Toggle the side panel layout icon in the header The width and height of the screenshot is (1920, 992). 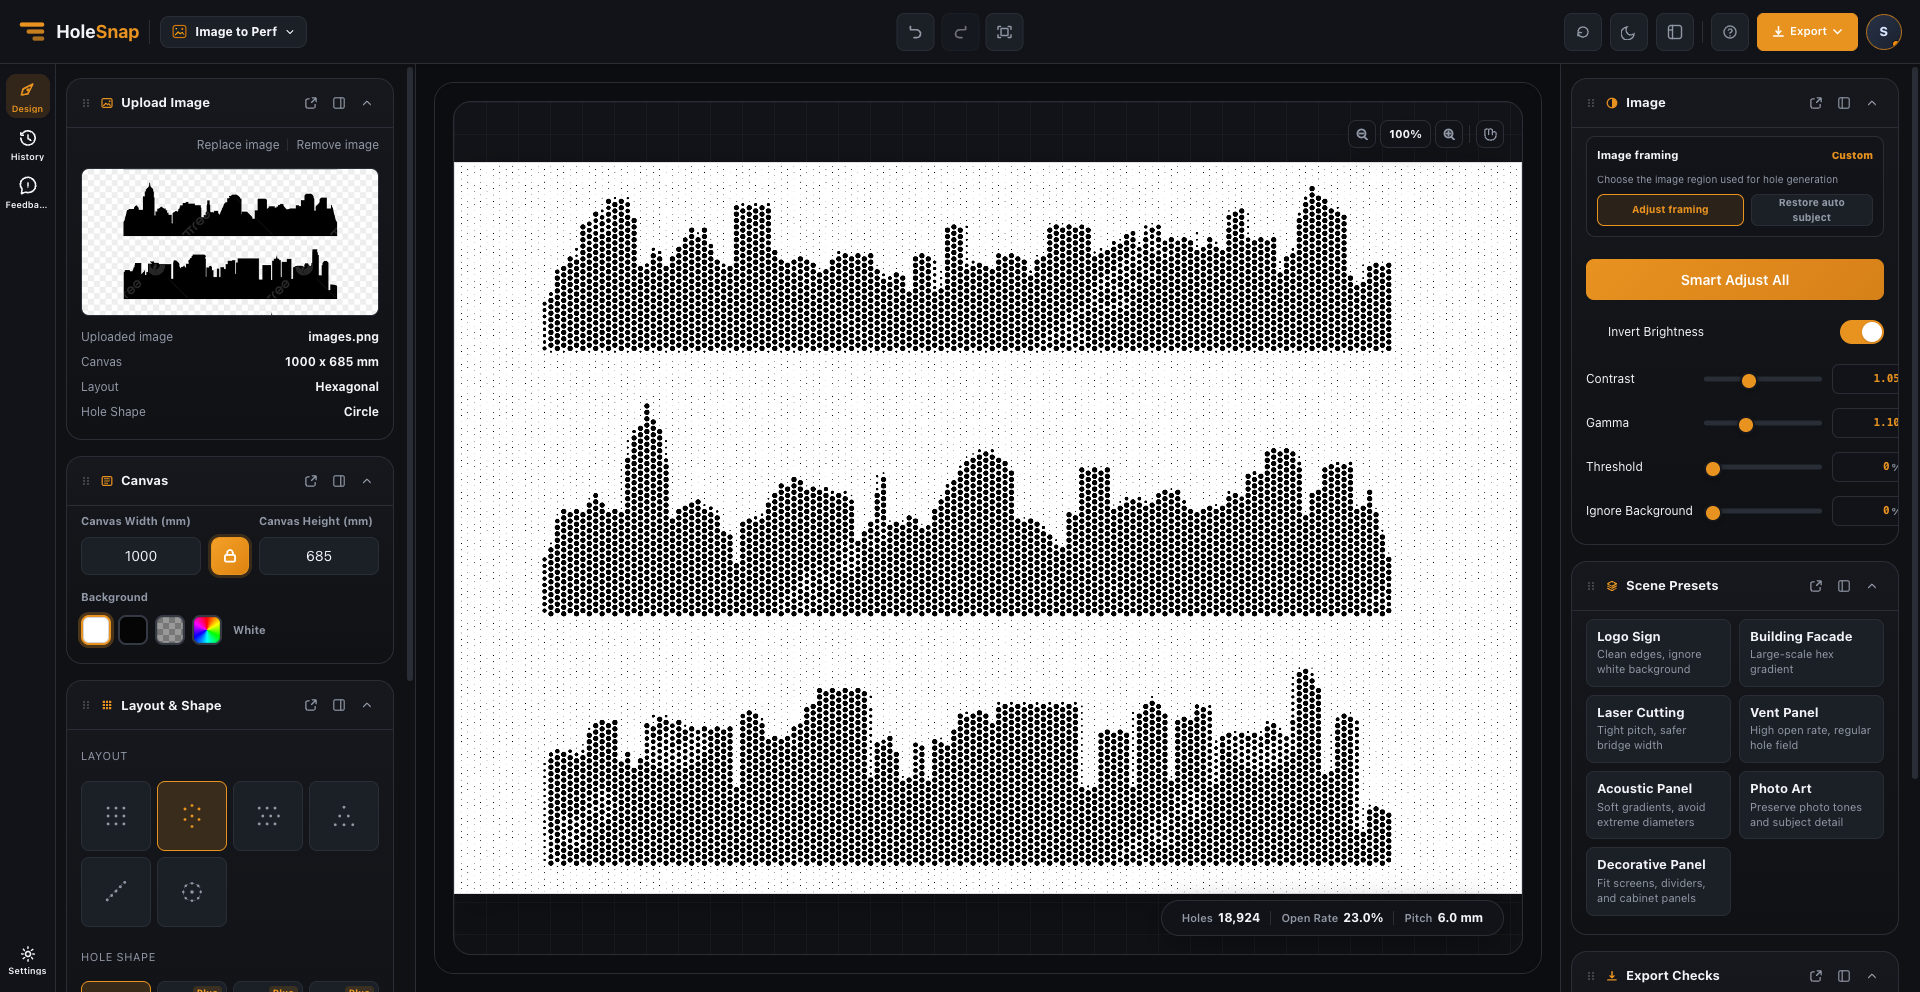coord(1675,32)
